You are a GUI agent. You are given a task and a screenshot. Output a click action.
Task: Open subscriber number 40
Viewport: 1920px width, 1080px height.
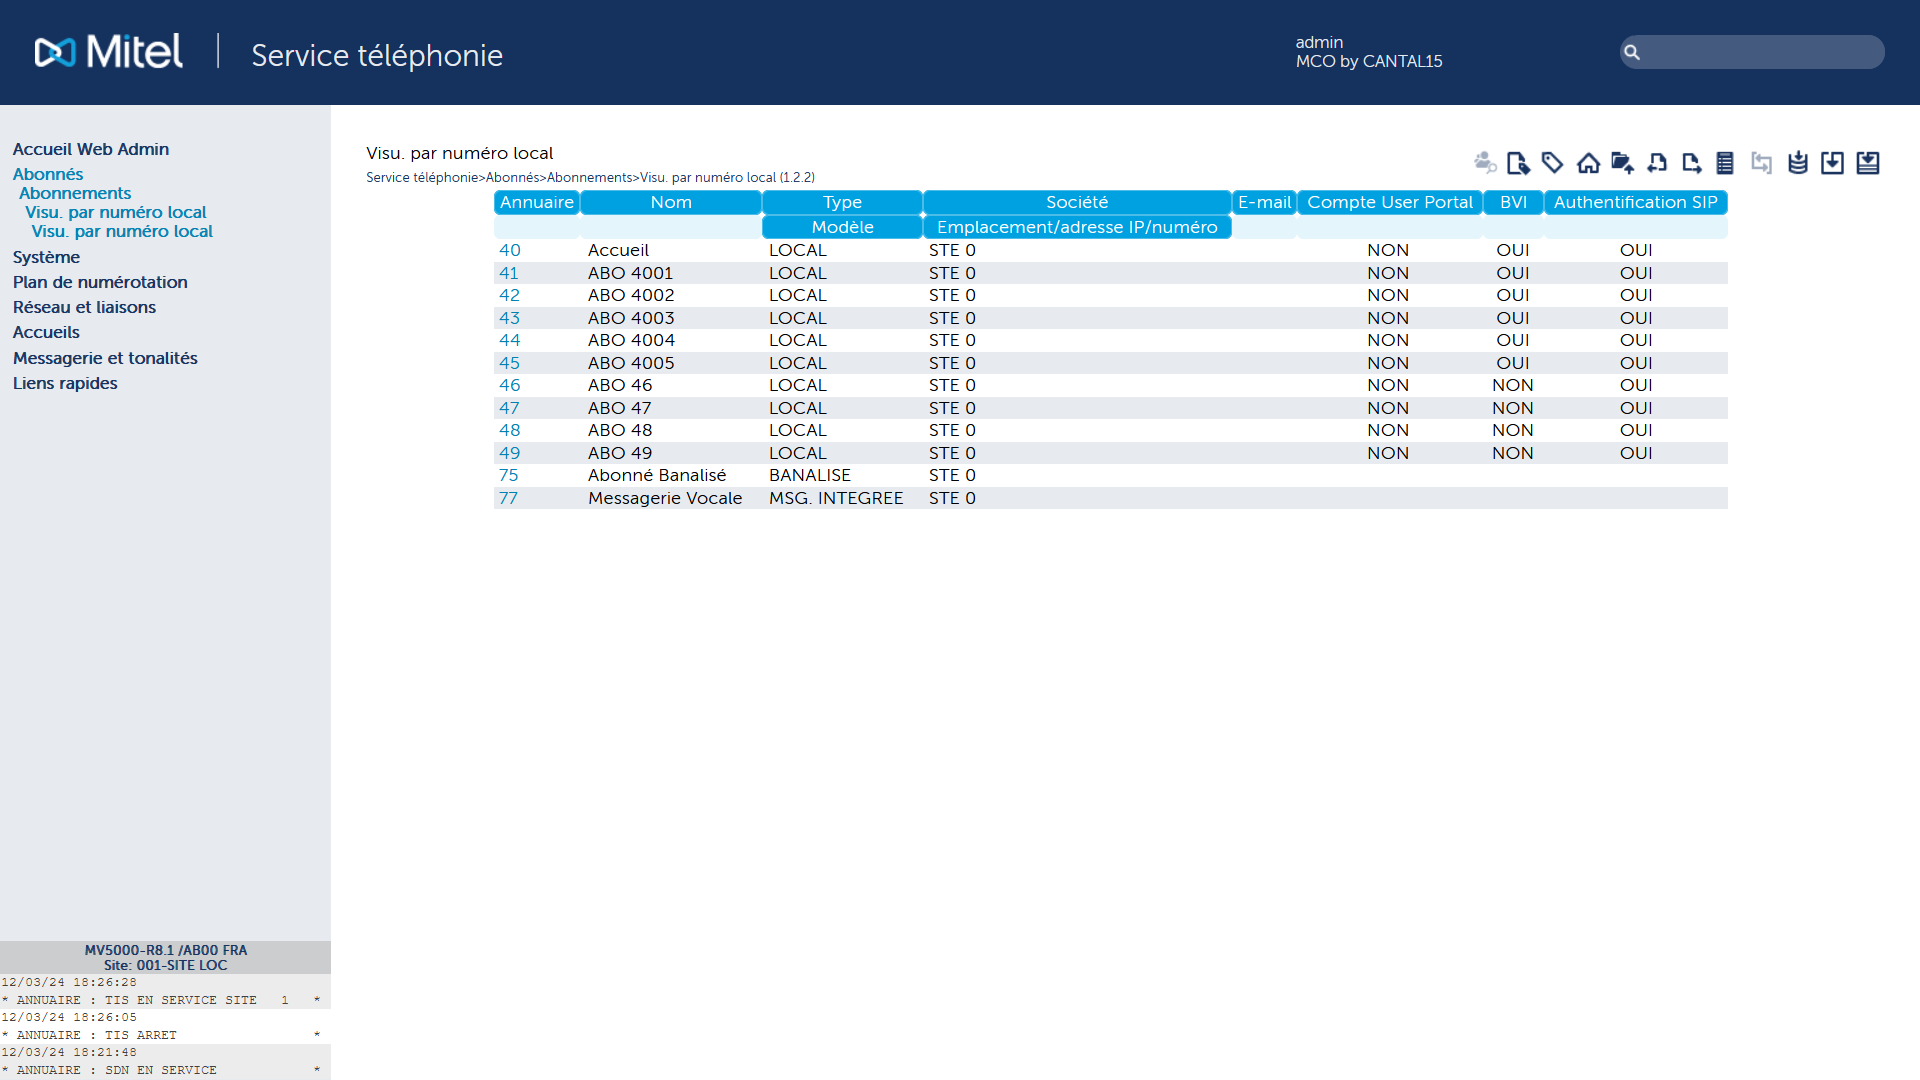510,250
